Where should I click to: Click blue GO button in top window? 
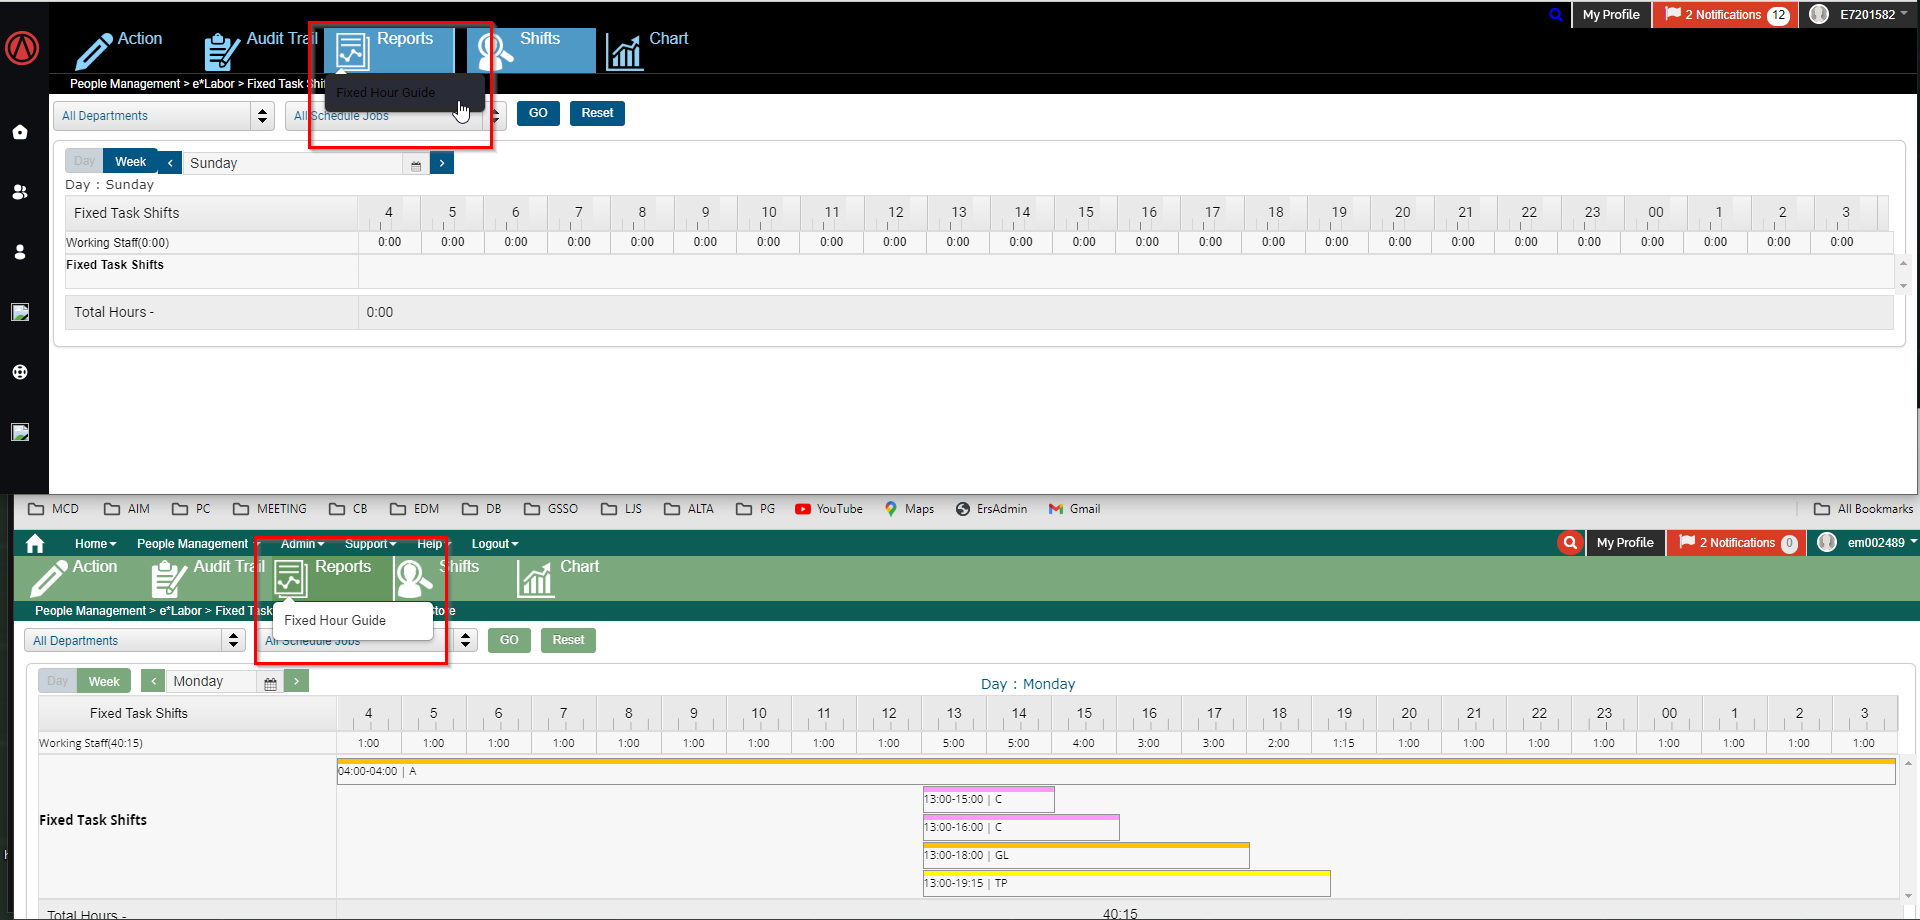point(538,113)
